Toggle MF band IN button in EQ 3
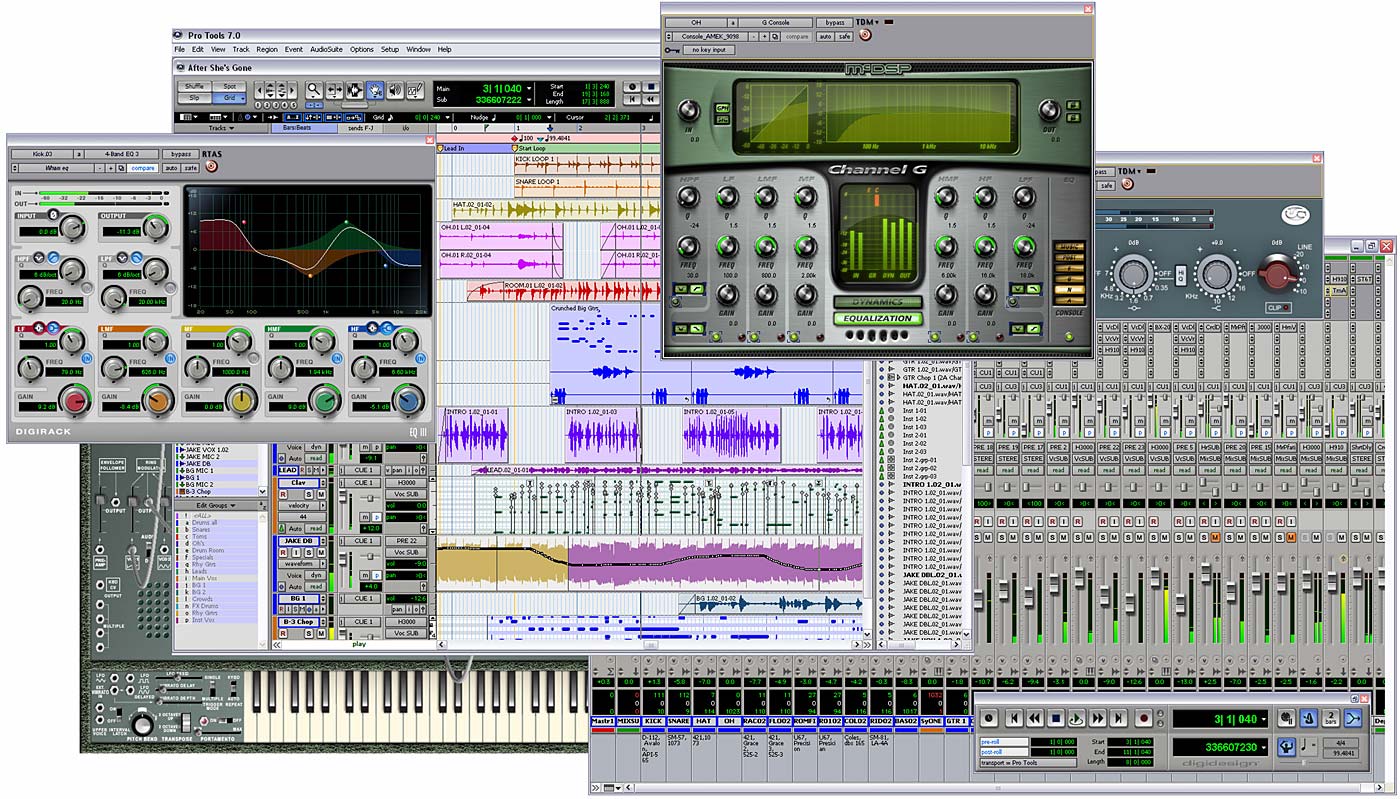This screenshot has height=799, width=1400. coord(254,358)
